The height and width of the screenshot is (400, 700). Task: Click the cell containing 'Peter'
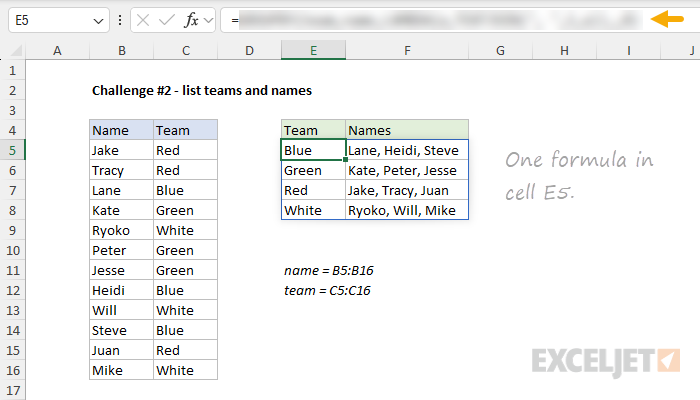click(121, 250)
